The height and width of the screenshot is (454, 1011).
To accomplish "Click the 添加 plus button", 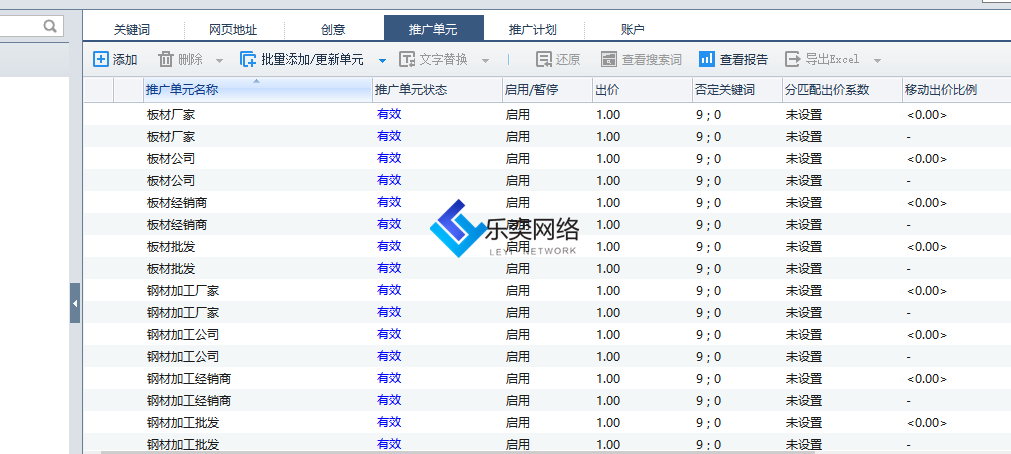I will [x=115, y=59].
